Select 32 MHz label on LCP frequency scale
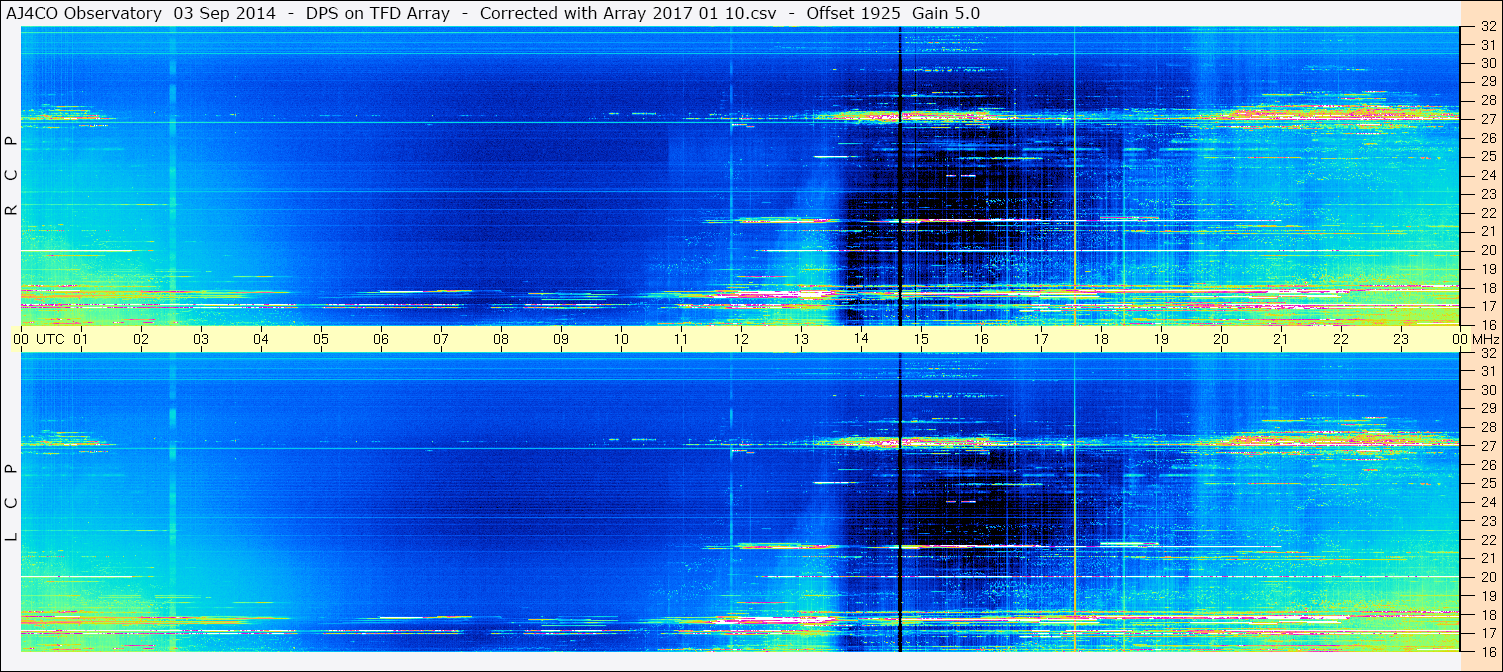This screenshot has height=672, width=1503. 1487,353
